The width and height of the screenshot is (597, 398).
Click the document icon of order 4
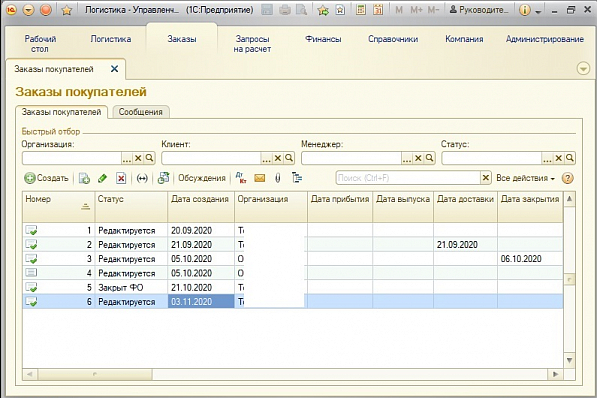point(31,273)
